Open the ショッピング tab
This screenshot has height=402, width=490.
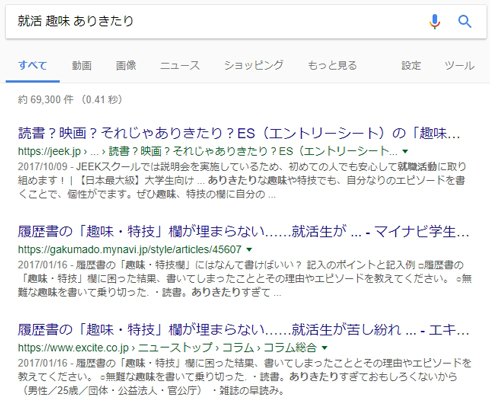point(254,65)
